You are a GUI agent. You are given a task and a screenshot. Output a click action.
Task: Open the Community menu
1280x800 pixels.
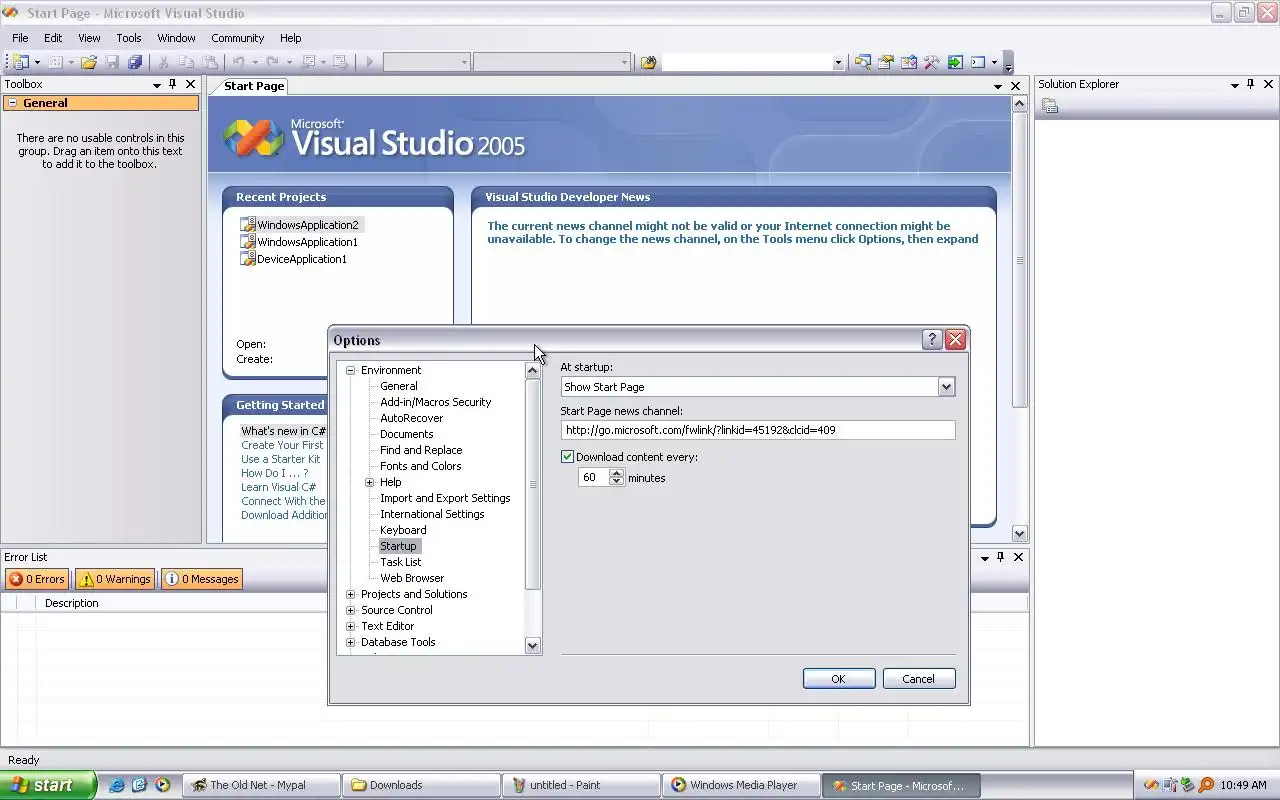(237, 38)
